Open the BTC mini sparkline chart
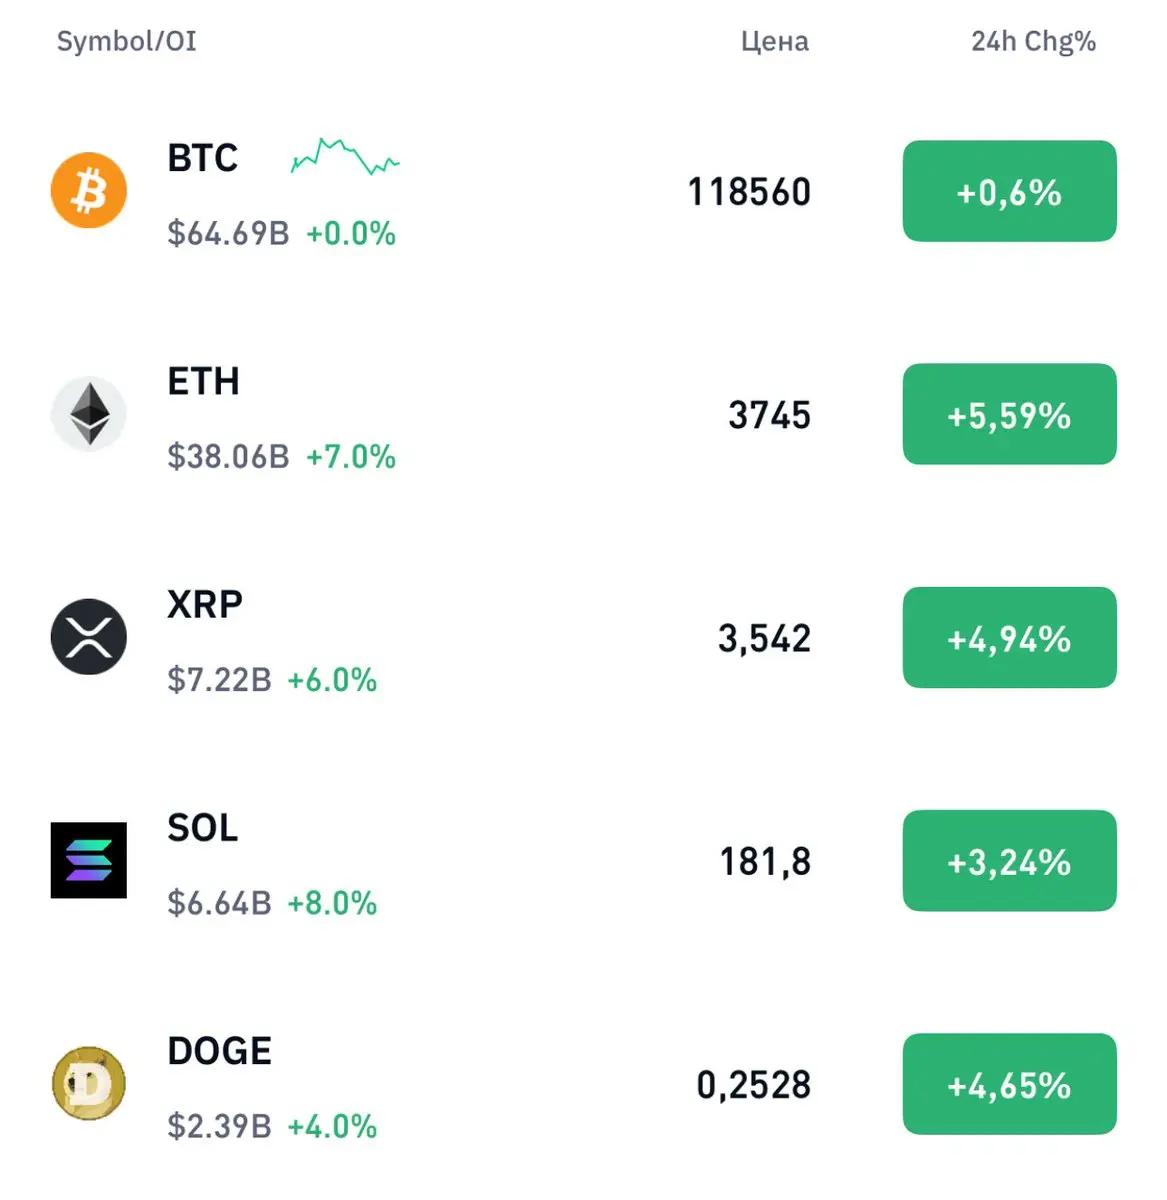Image resolution: width=1167 pixels, height=1200 pixels. (345, 157)
